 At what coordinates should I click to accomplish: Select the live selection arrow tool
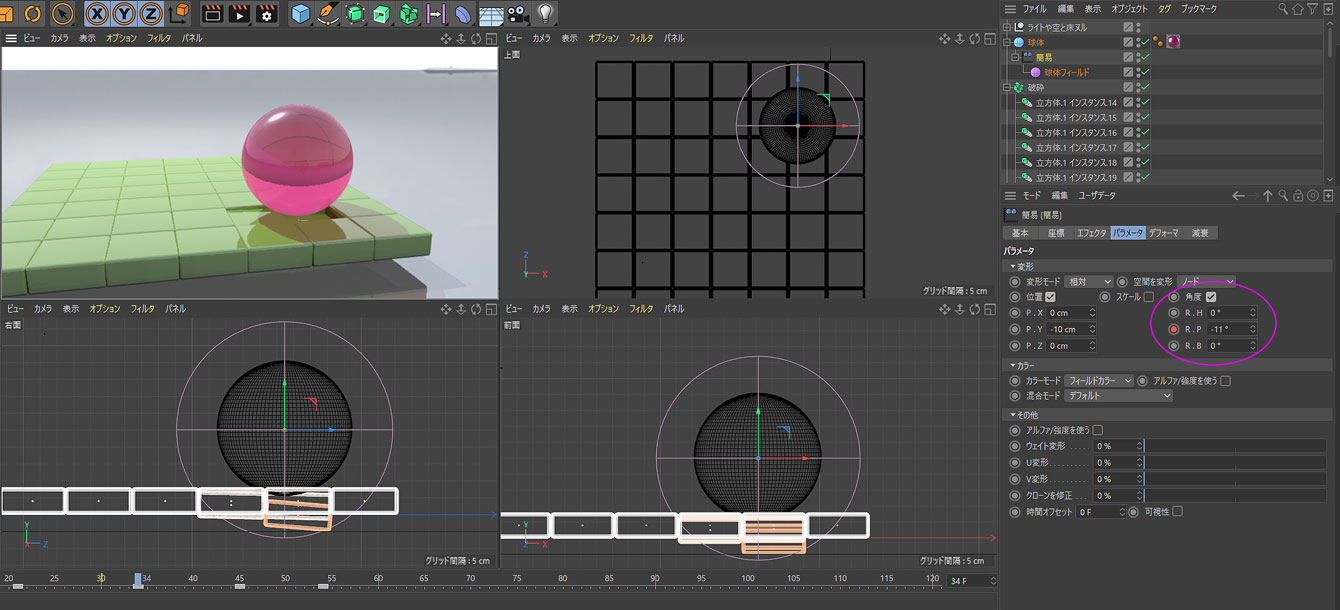click(x=62, y=13)
